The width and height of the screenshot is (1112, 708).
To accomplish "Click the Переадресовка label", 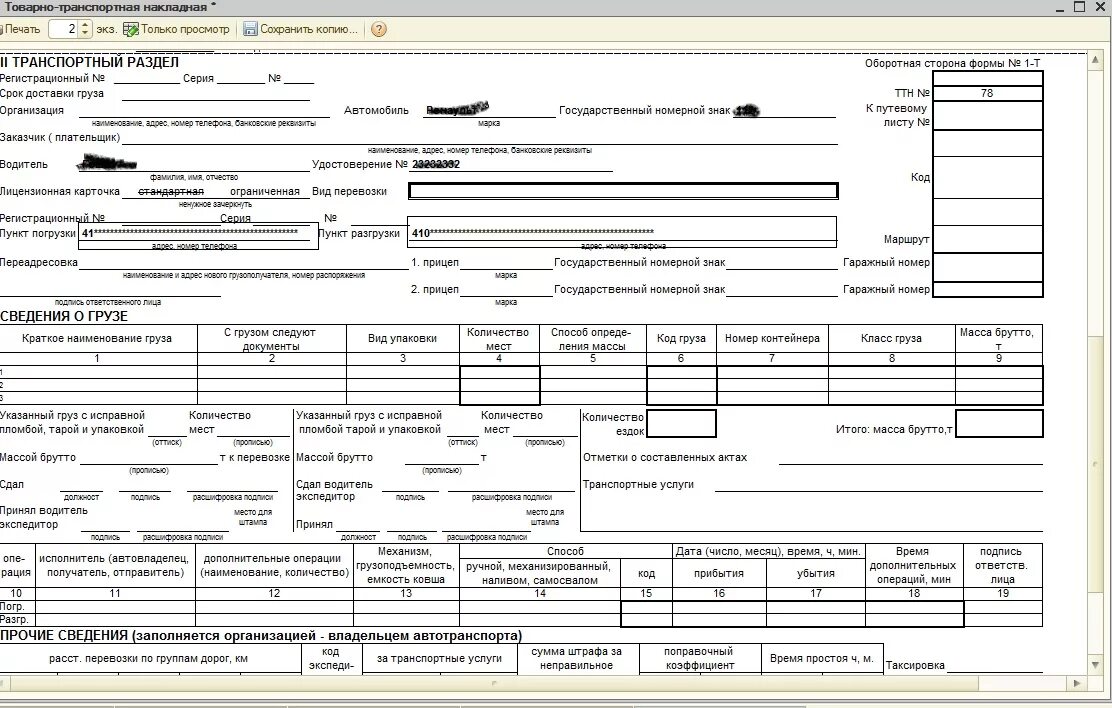I will coord(39,262).
